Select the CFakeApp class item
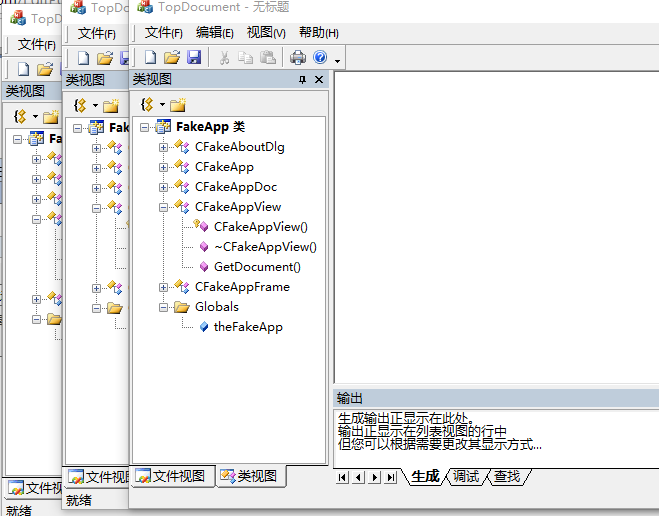 [x=224, y=167]
